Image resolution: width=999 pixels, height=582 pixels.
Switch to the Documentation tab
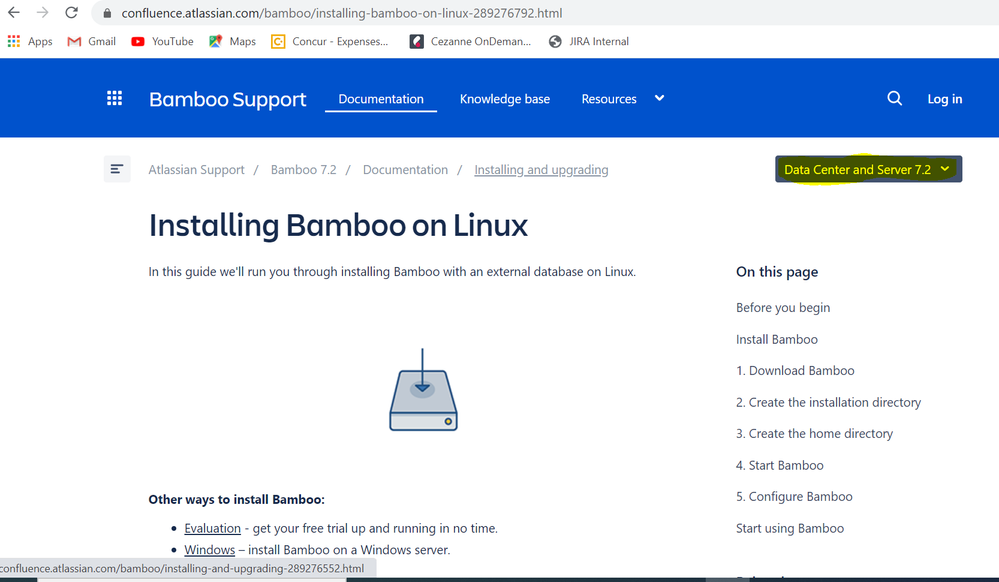[380, 98]
